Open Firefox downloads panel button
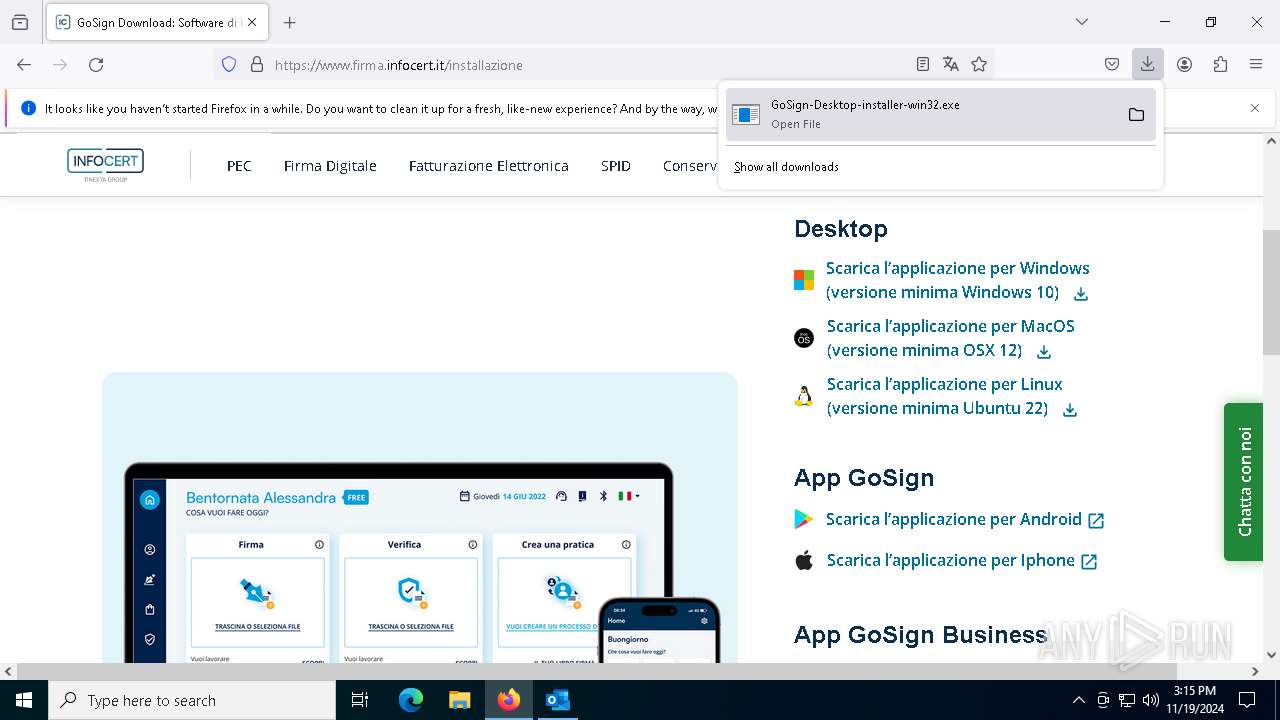 1147,65
